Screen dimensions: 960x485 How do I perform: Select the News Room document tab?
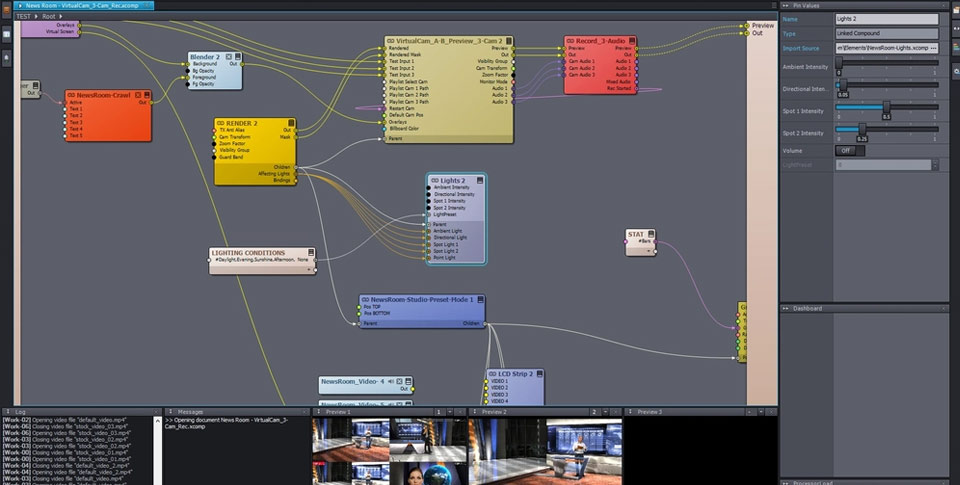coord(83,6)
